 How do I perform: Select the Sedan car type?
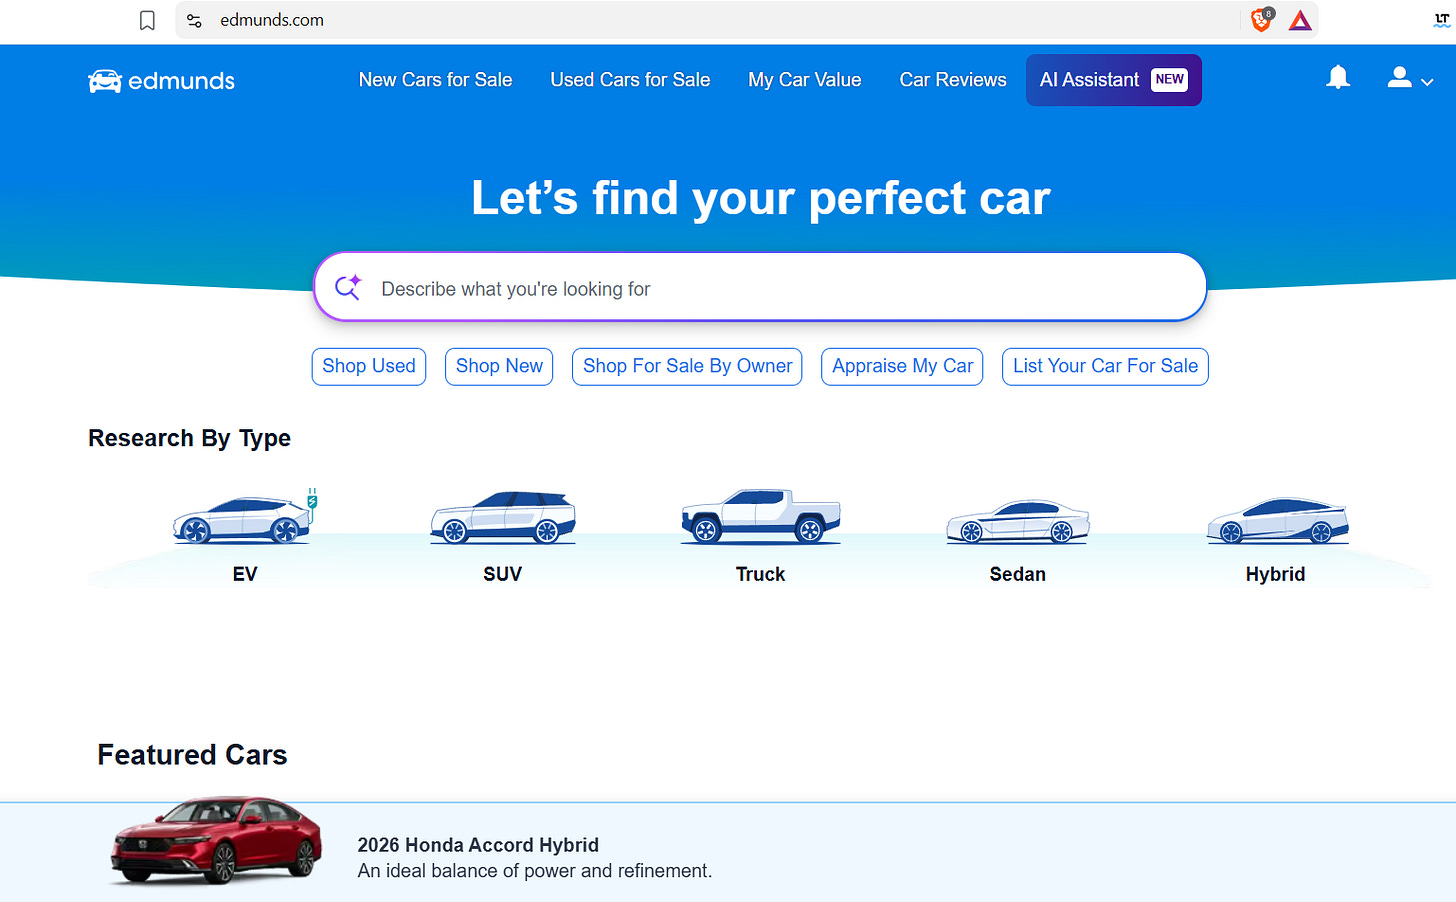pos(1018,521)
